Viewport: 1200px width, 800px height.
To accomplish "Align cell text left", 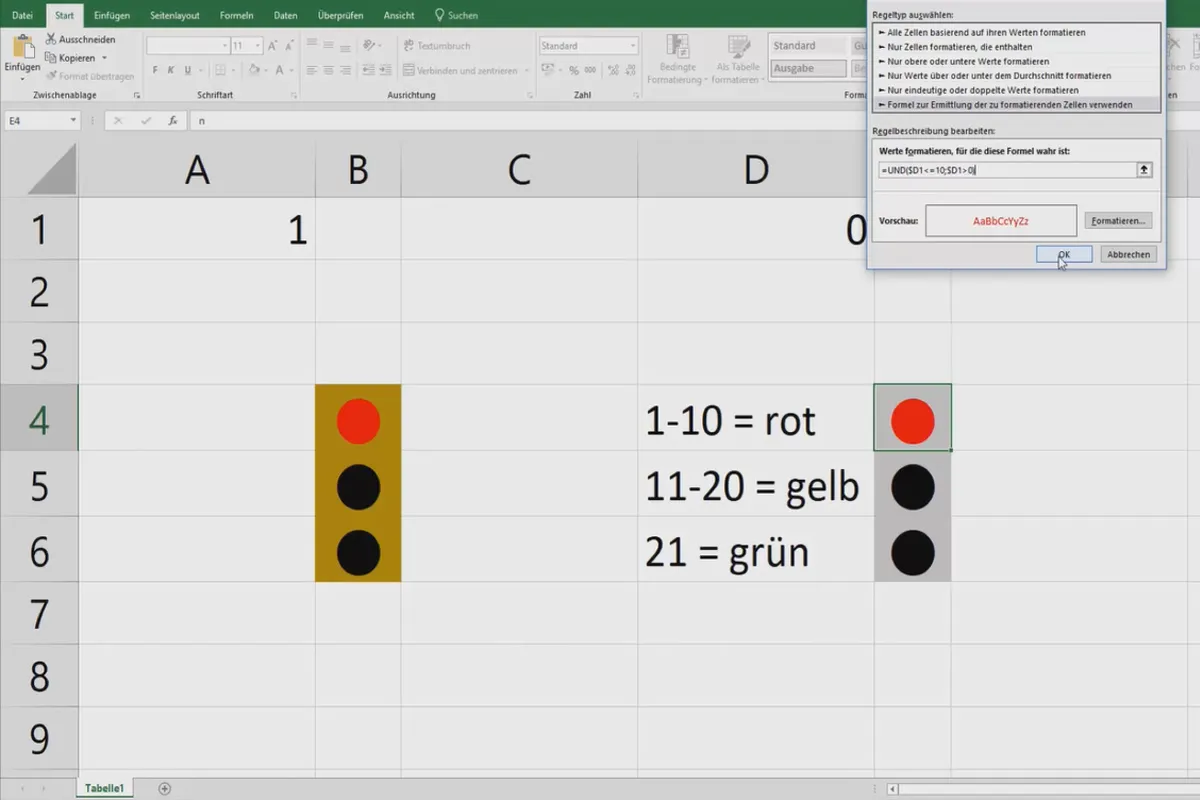I will (312, 71).
